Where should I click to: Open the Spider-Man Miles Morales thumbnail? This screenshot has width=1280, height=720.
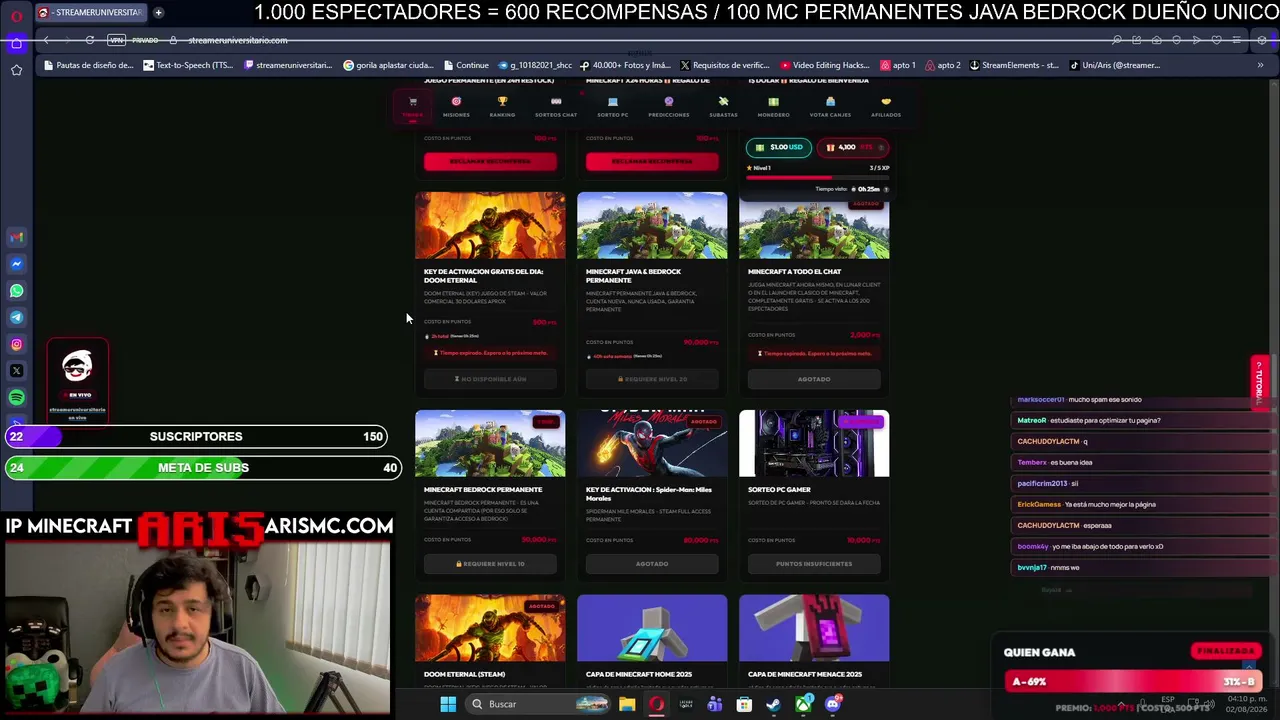[652, 443]
